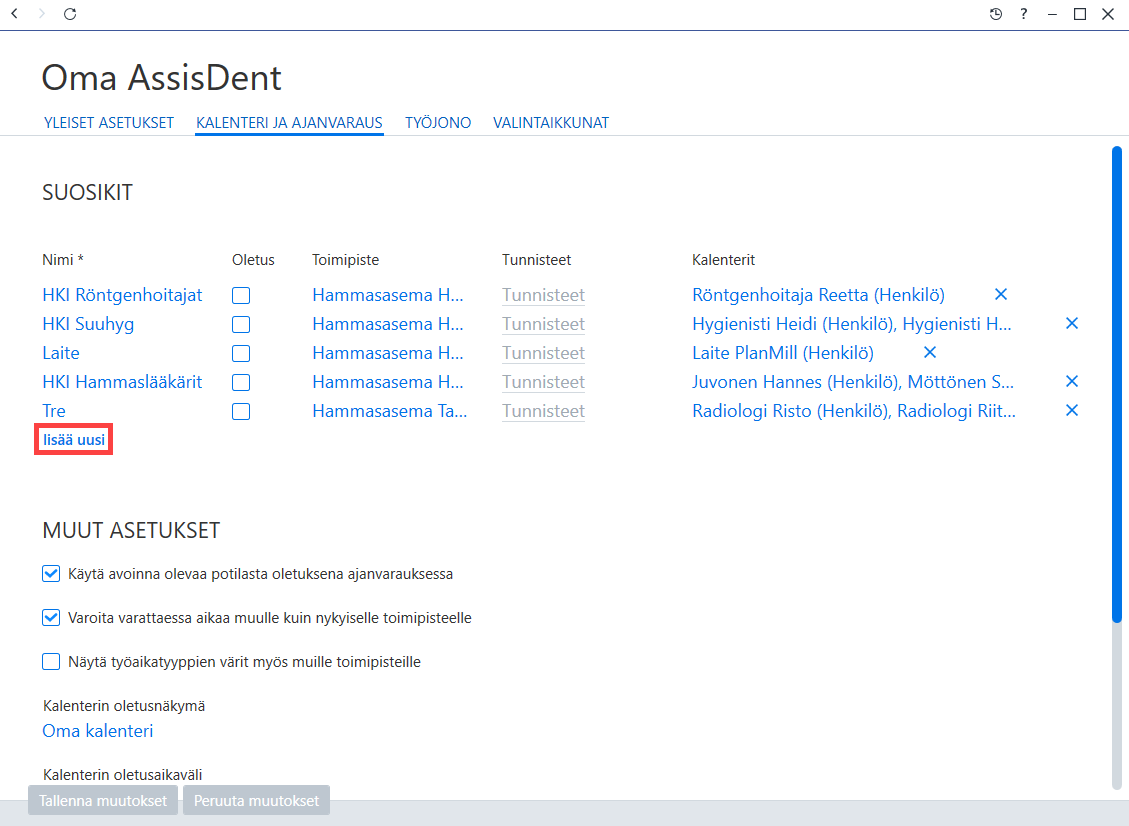Open help with the question mark icon

tap(1023, 14)
